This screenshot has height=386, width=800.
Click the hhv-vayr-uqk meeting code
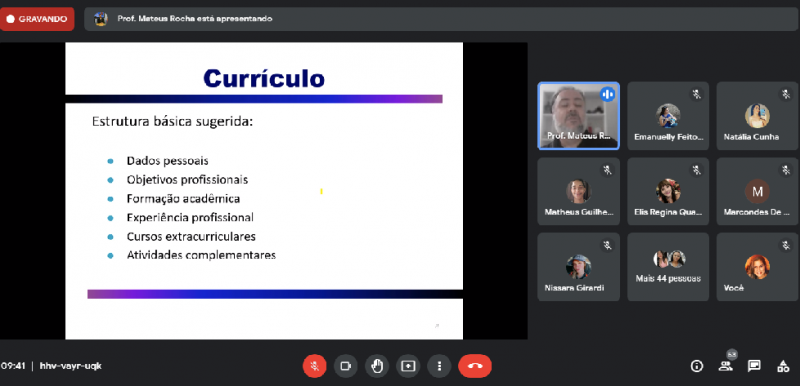tap(70, 366)
